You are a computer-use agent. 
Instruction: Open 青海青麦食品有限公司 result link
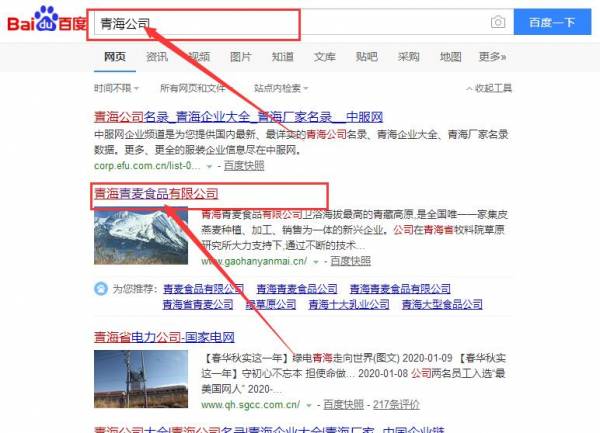156,194
